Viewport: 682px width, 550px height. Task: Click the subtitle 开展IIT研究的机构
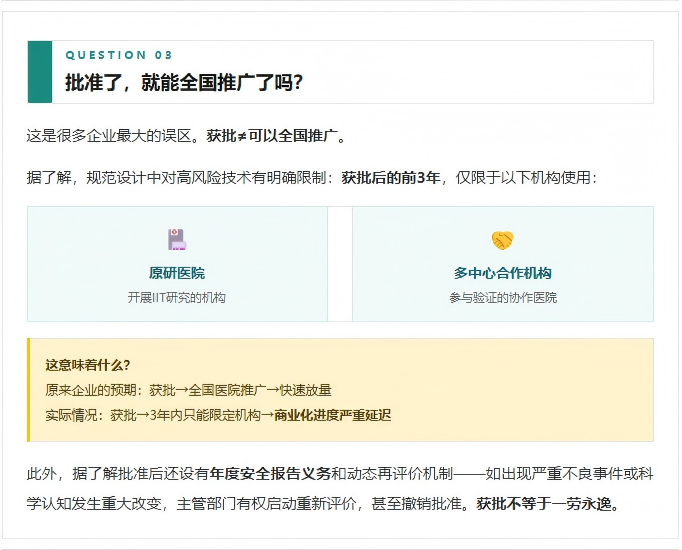[177, 297]
